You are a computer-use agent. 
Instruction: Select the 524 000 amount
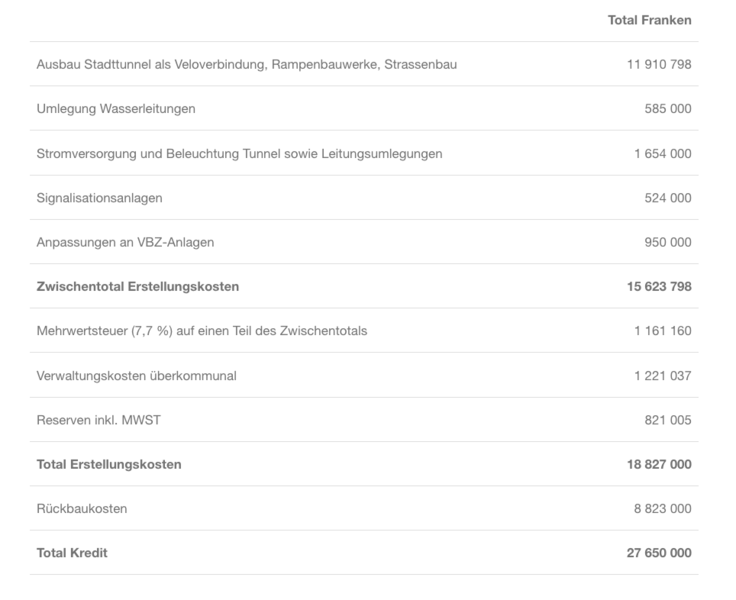(x=667, y=198)
